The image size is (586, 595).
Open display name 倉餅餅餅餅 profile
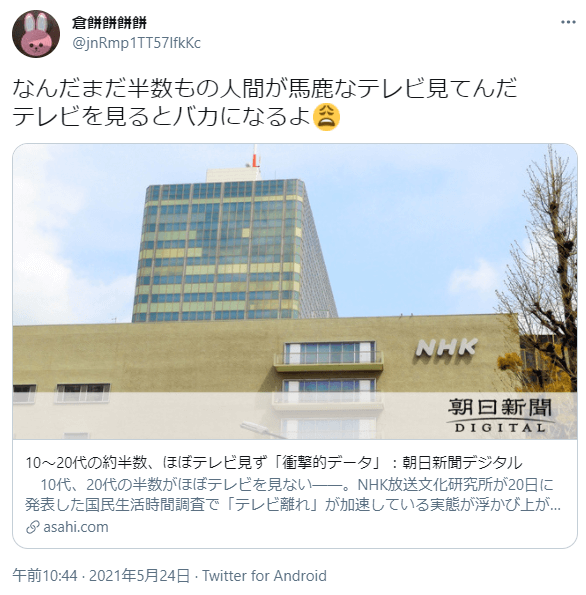click(x=109, y=23)
